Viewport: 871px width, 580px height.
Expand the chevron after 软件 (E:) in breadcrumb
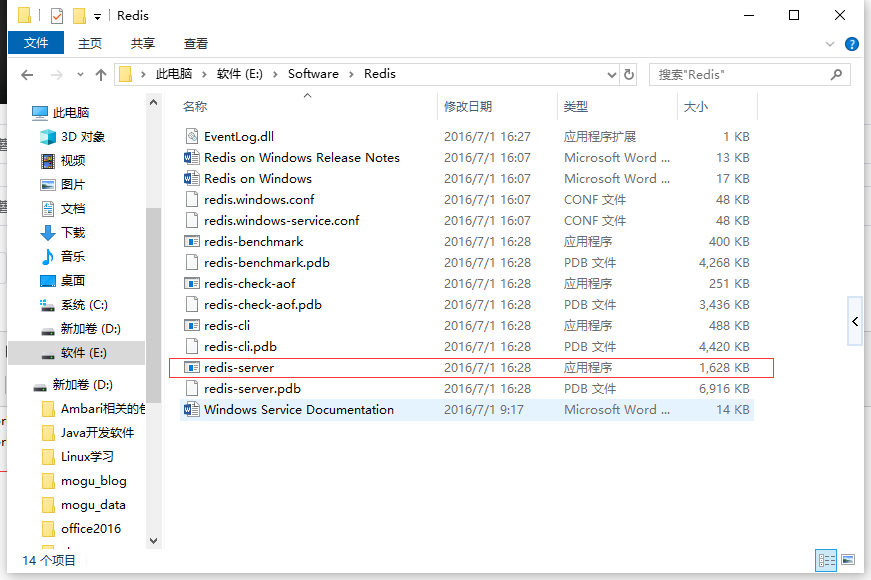click(276, 74)
